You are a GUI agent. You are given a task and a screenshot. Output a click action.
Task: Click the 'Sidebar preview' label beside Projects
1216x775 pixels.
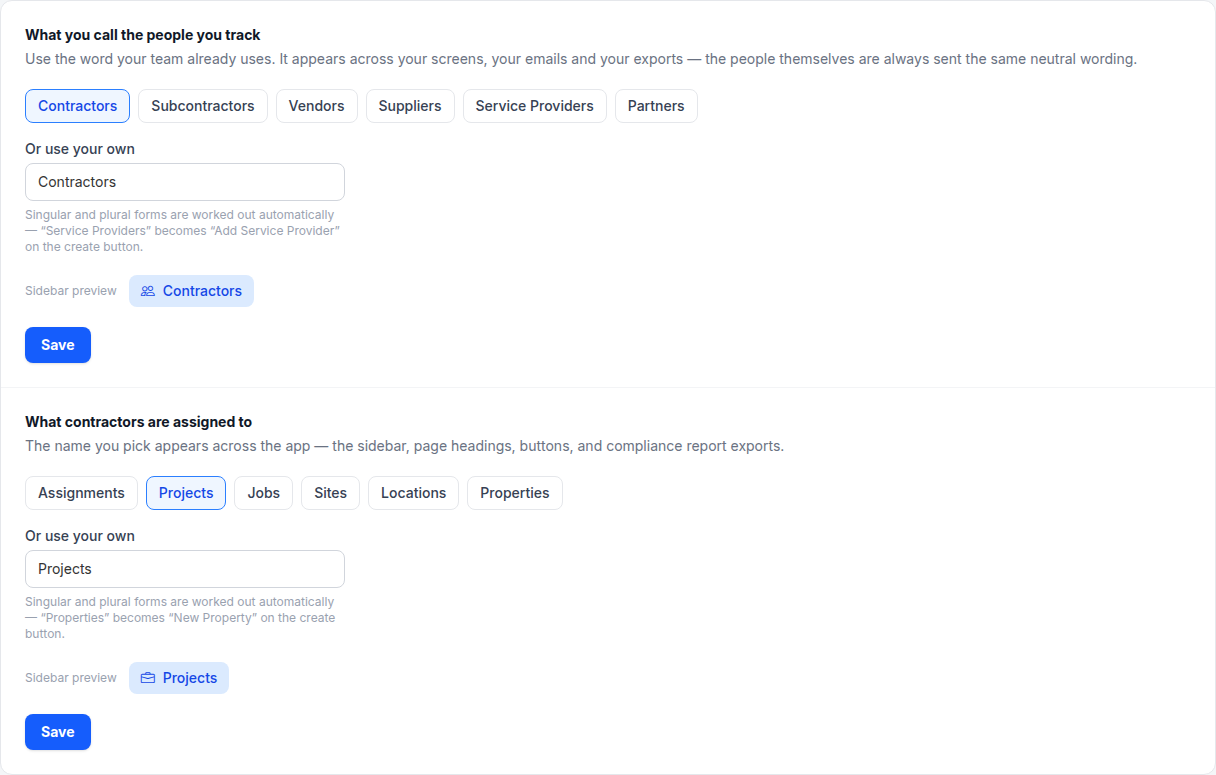[x=71, y=678]
